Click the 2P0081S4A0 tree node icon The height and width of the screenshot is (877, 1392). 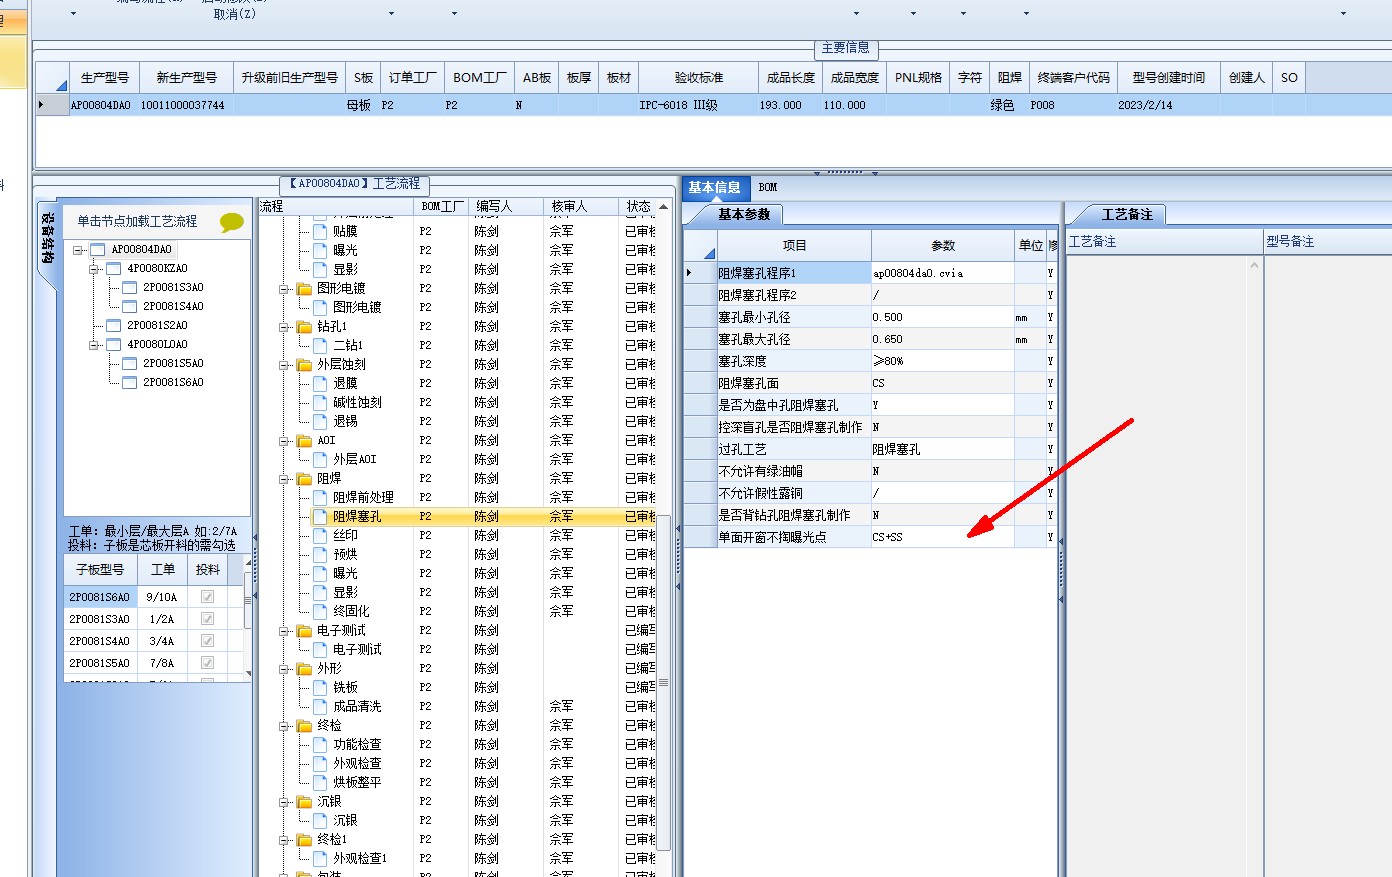129,306
